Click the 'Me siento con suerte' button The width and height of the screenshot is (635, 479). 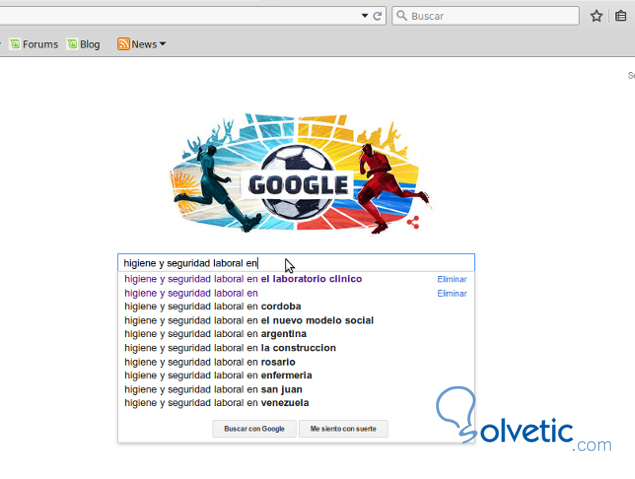pos(343,429)
